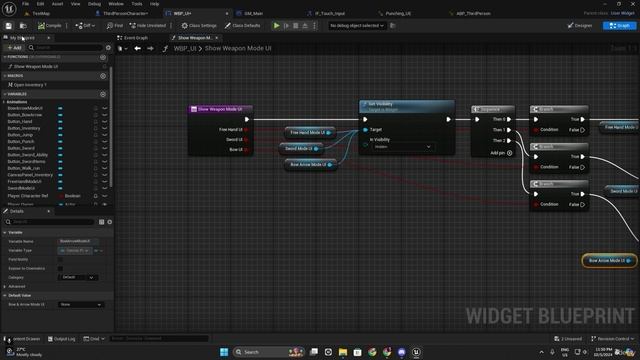Switch to the TestMap tab

point(41,13)
